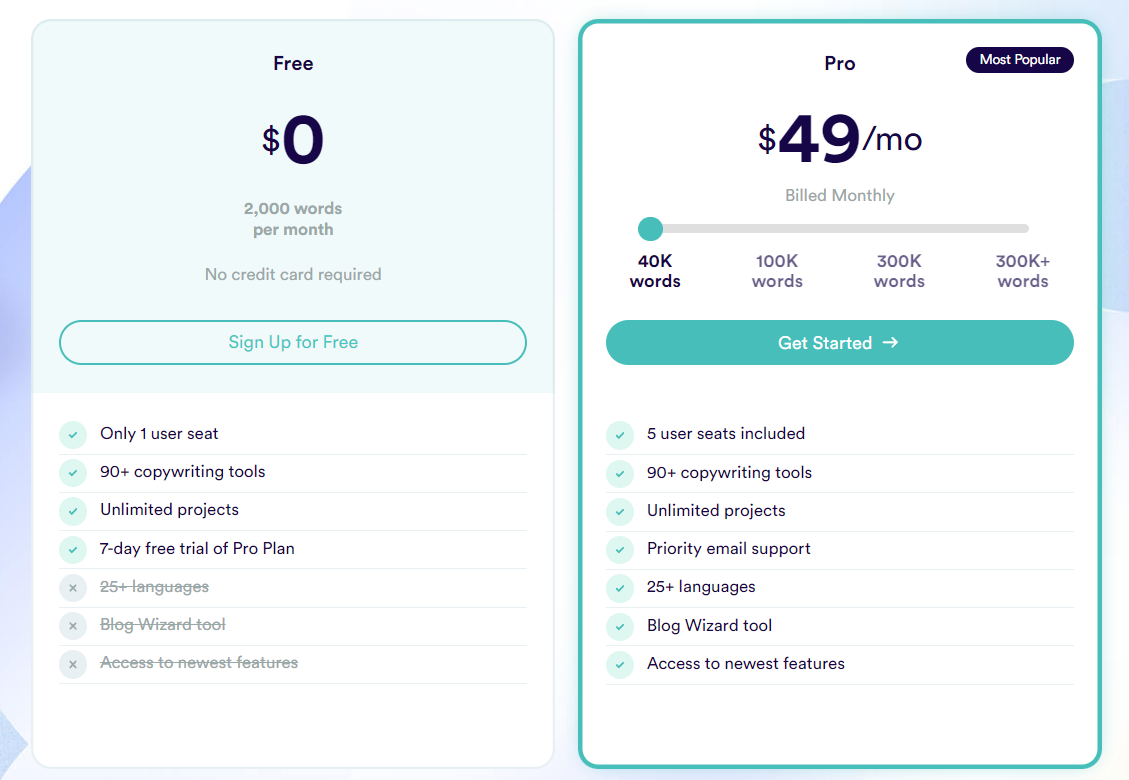Viewport: 1129px width, 780px height.
Task: Click checkmark beside Pro plan Blog Wizard tool
Action: [620, 627]
